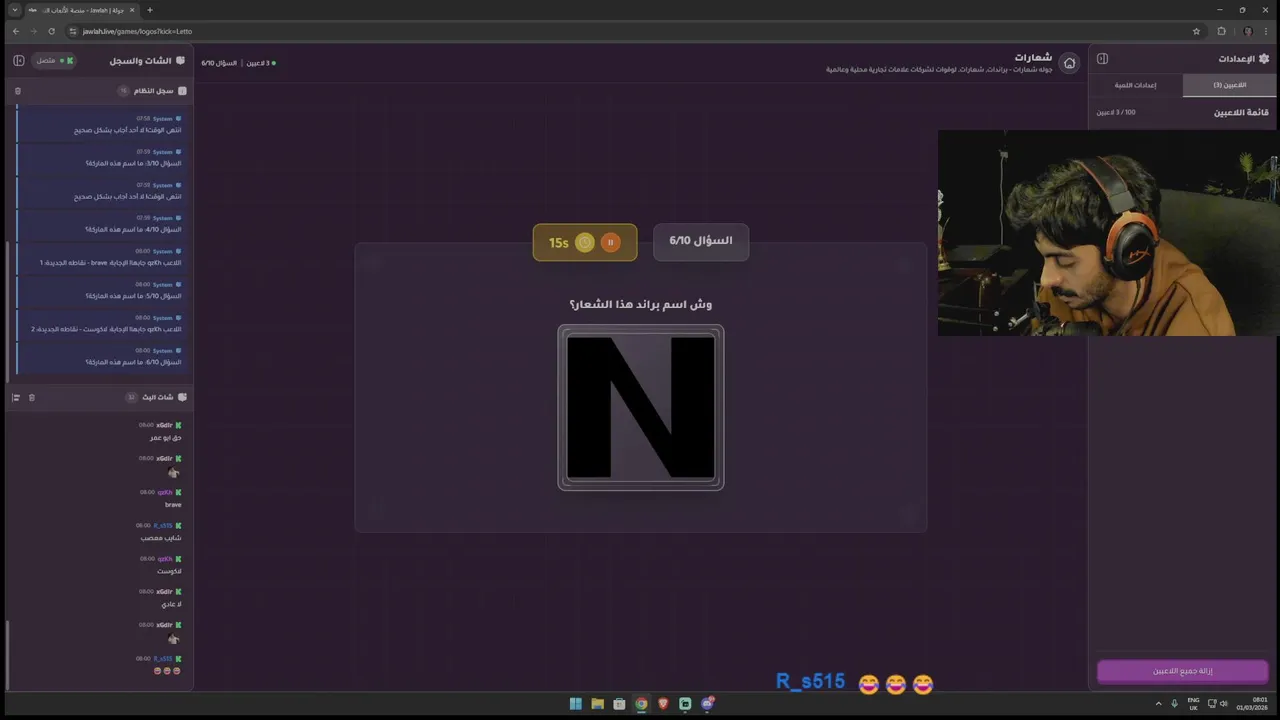Remove all players (إزالة جميع اللاعبين)

tap(1183, 671)
